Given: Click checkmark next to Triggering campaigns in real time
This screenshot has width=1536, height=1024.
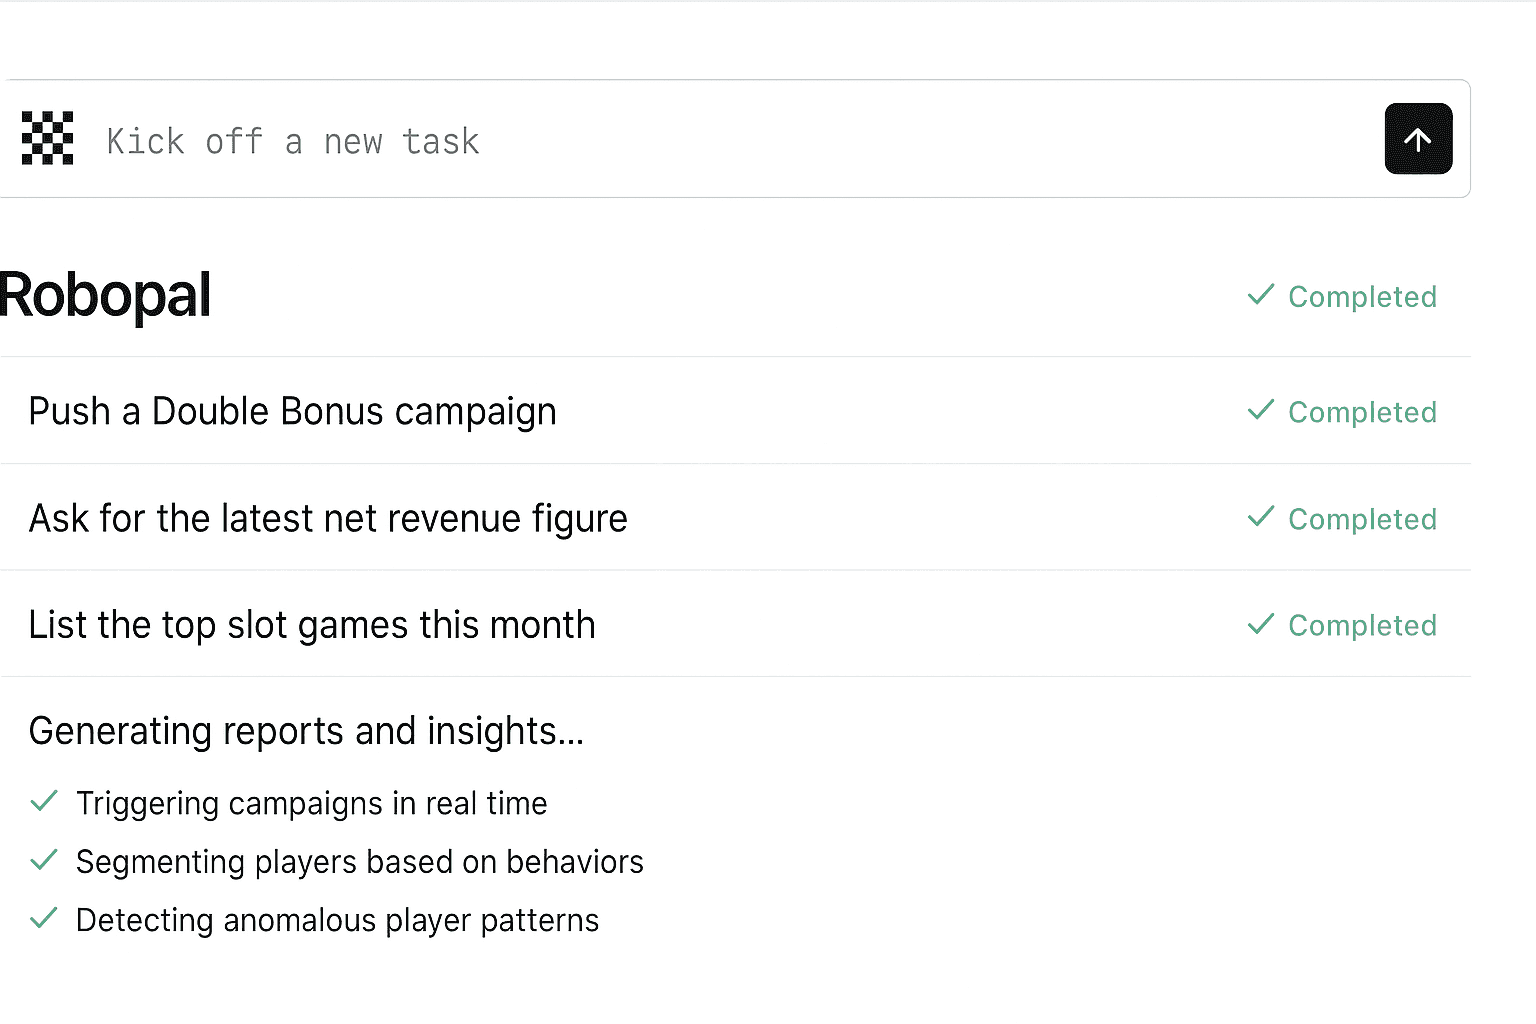Looking at the screenshot, I should point(44,801).
